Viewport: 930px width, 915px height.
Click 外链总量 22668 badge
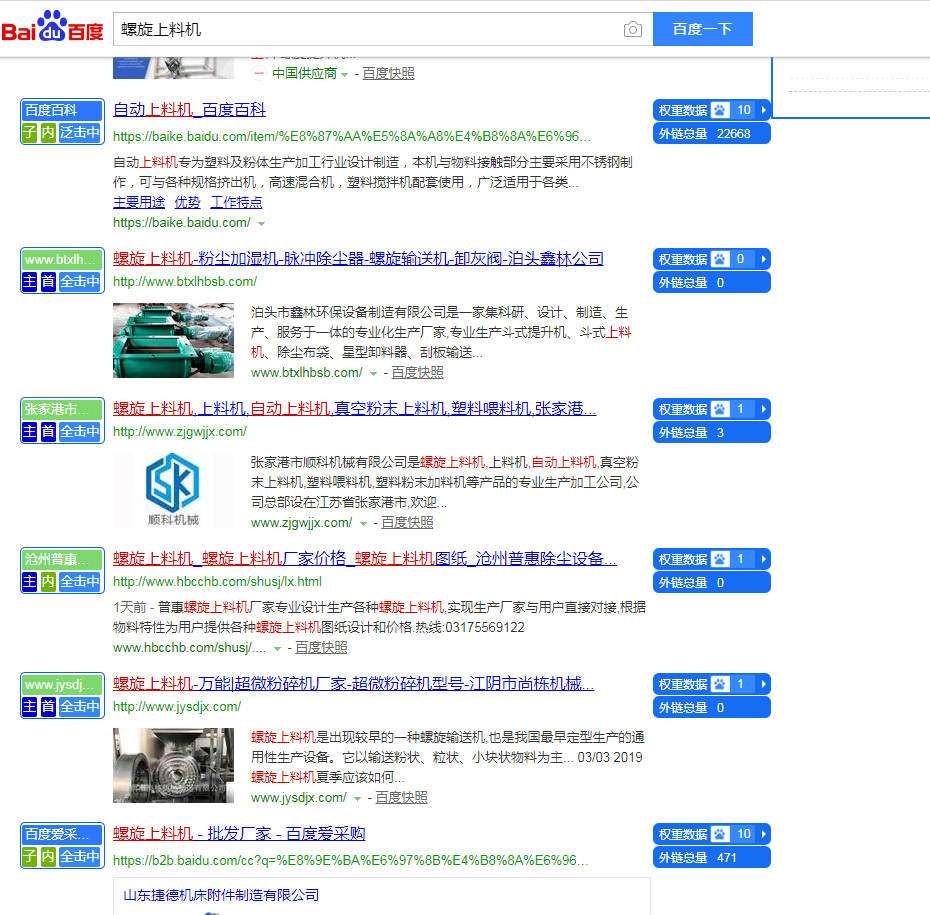(x=711, y=134)
